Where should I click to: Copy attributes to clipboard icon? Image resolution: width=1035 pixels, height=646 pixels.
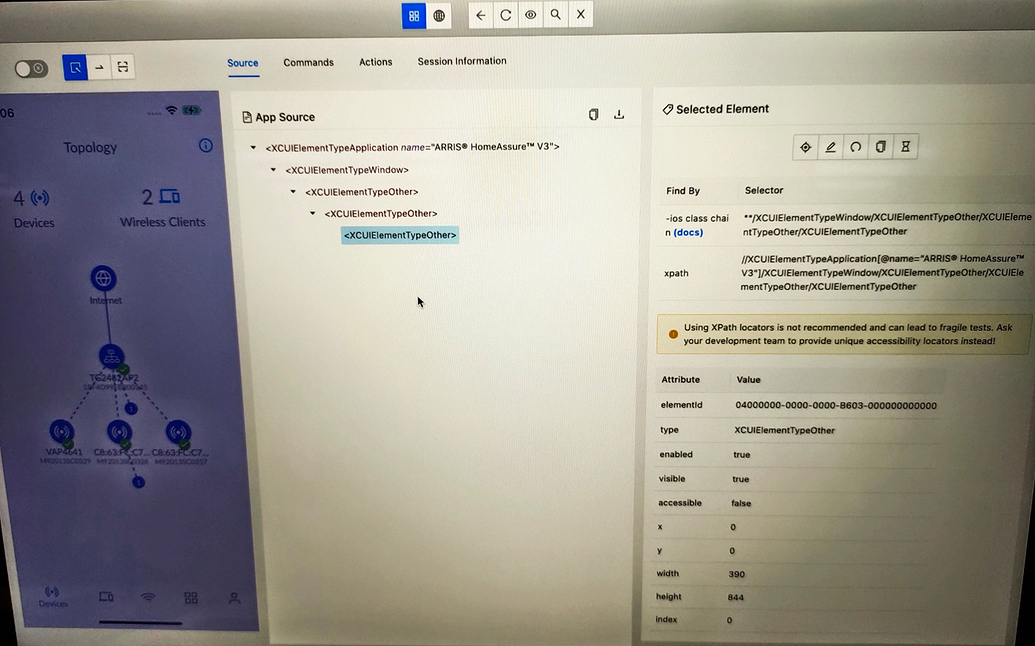pyautogui.click(x=881, y=147)
